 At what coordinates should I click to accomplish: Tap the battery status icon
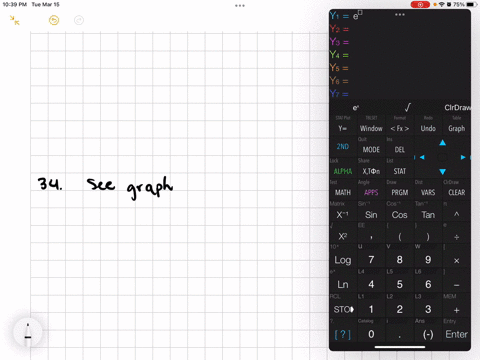coord(472,5)
